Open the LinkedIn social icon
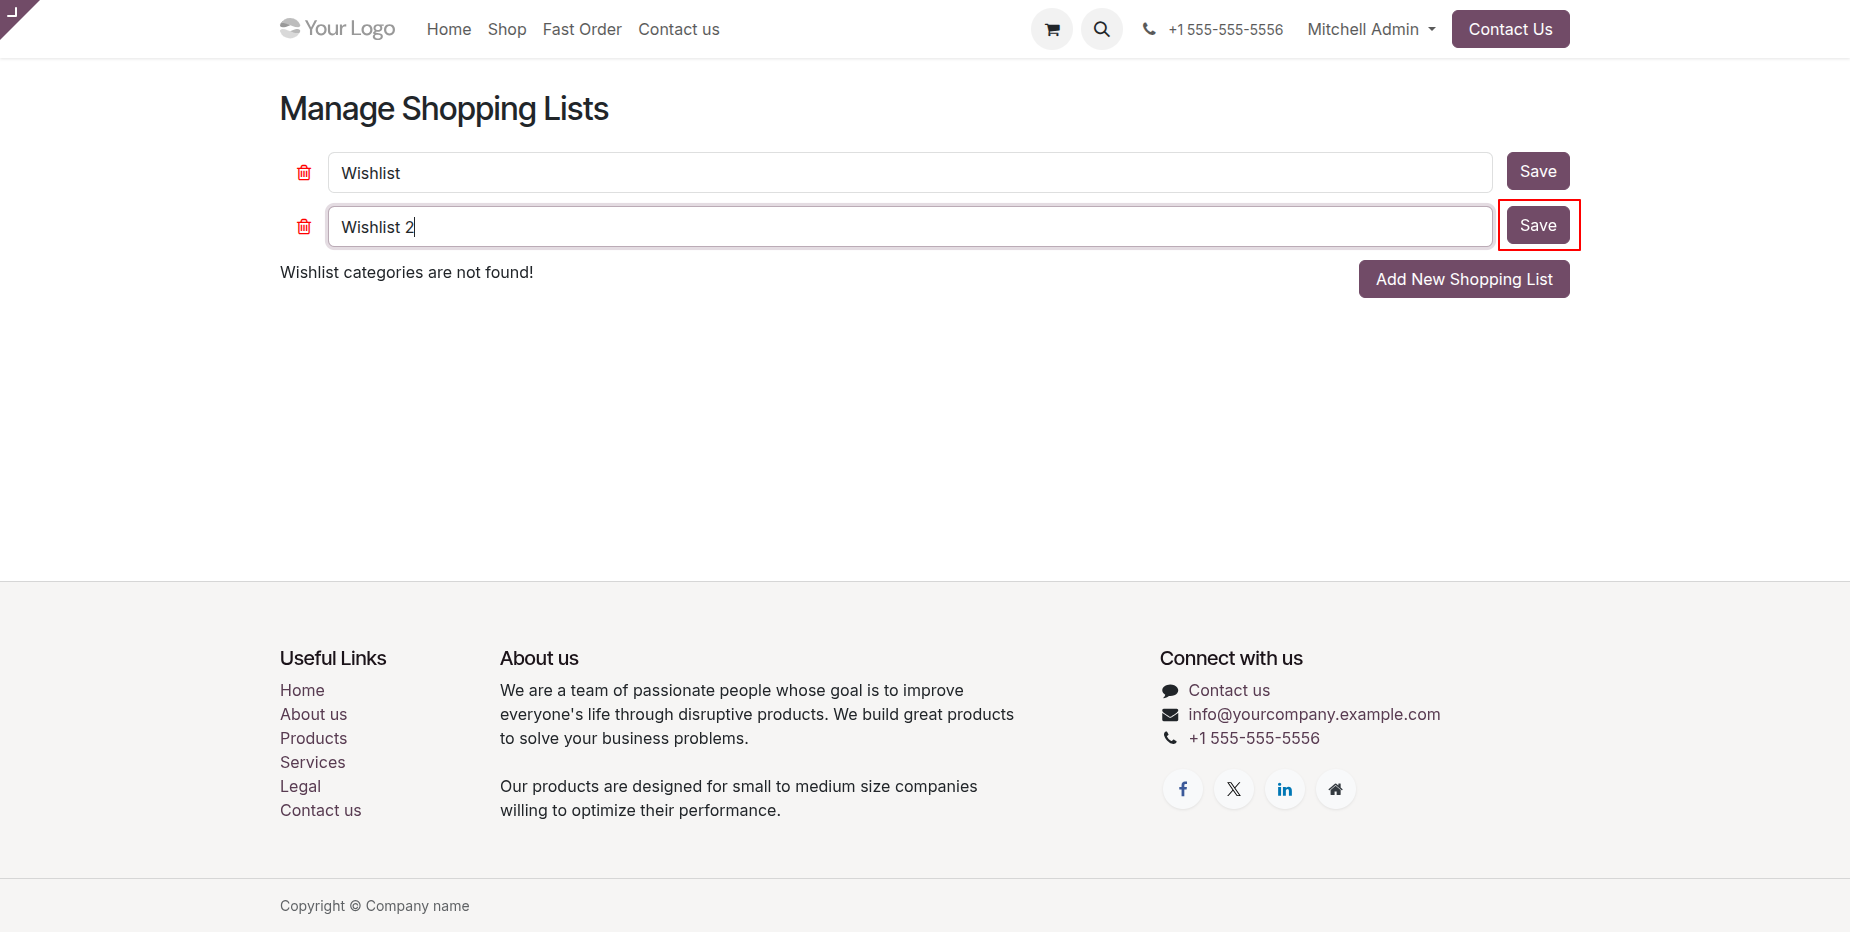This screenshot has width=1850, height=932. [1285, 789]
